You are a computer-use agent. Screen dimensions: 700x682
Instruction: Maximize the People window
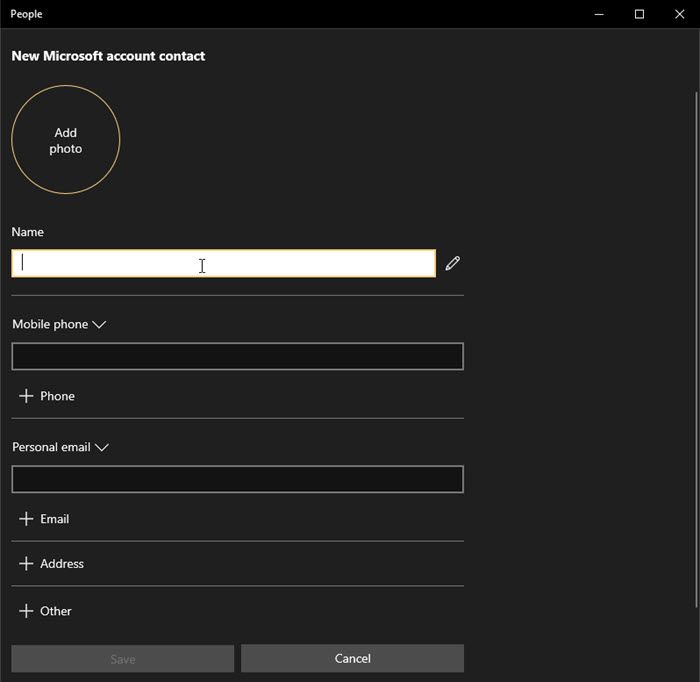(639, 14)
